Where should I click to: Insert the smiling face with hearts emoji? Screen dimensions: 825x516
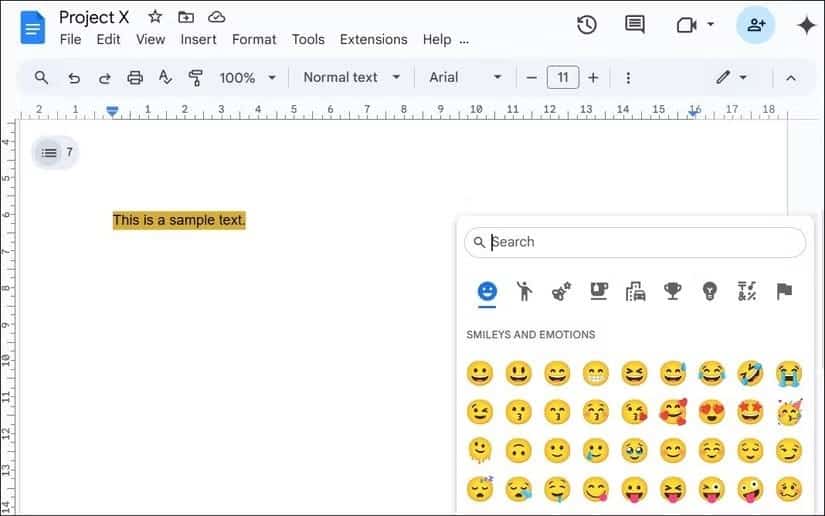(x=673, y=412)
